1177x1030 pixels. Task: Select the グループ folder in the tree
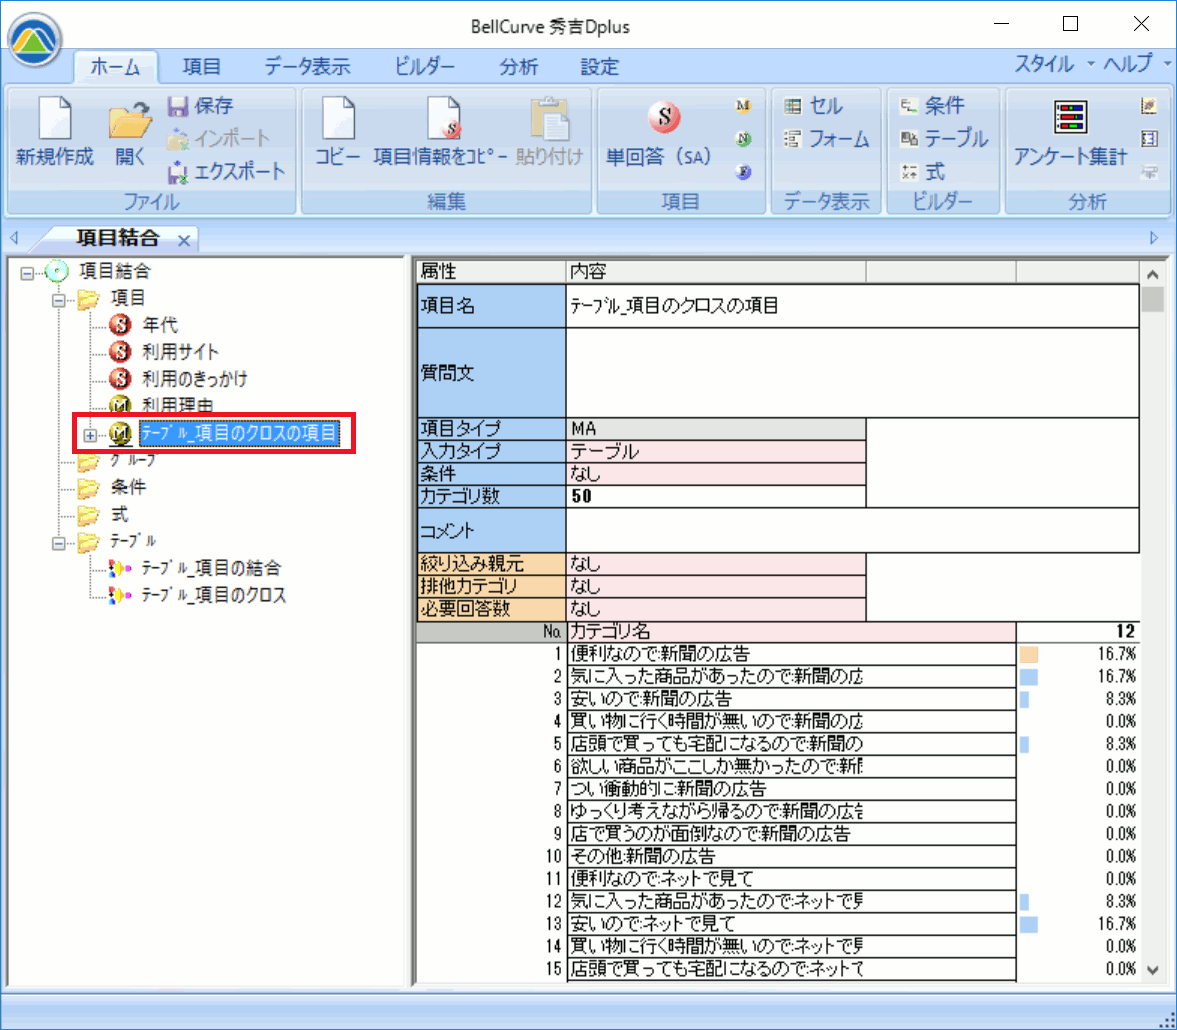pos(132,460)
